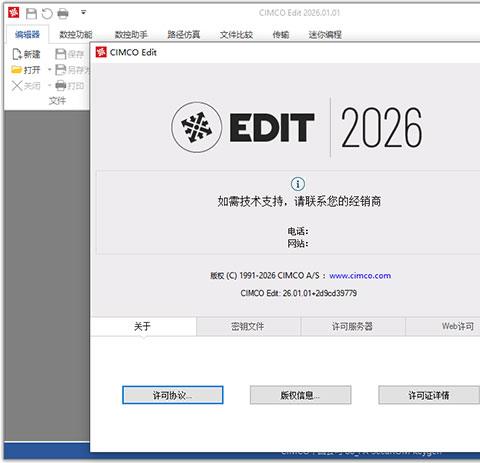
Task: Click the 打印 print icon in ribbon
Action: 60,86
